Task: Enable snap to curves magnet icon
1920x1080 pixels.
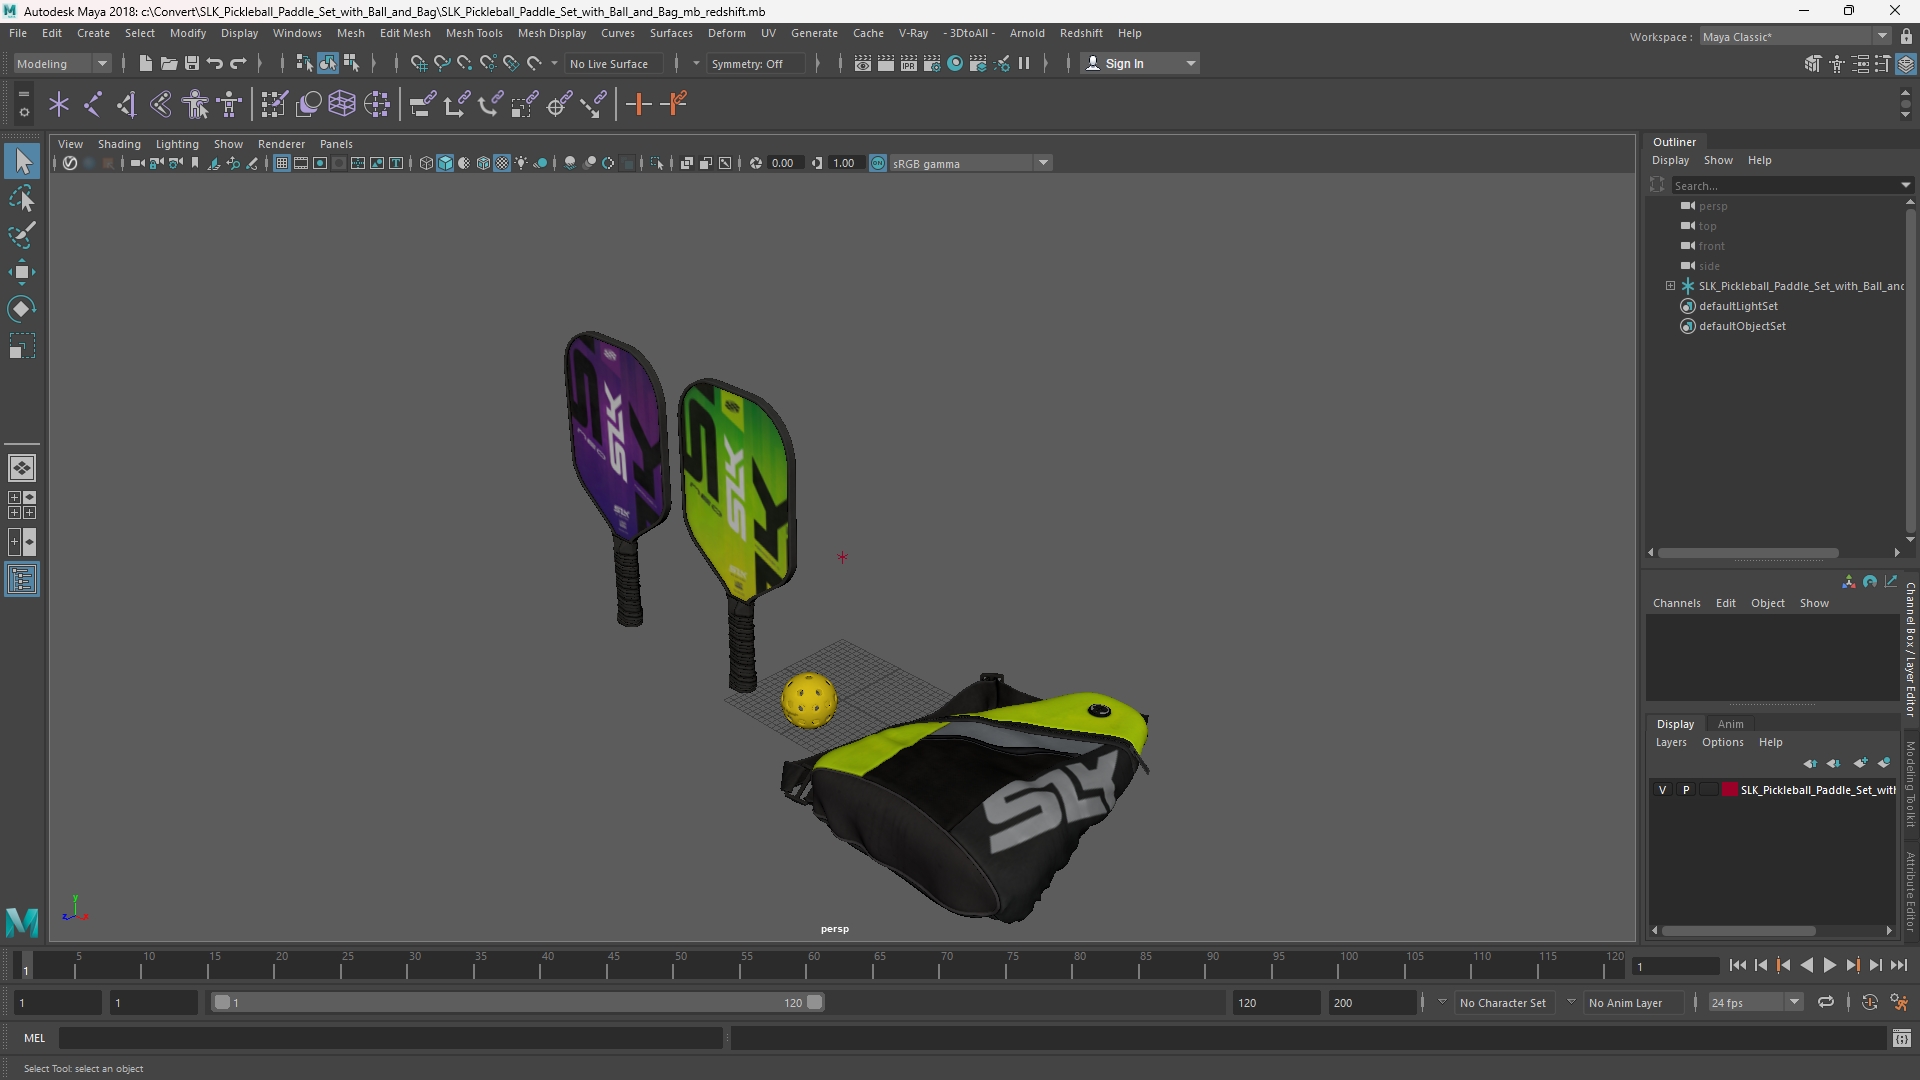Action: coord(441,63)
